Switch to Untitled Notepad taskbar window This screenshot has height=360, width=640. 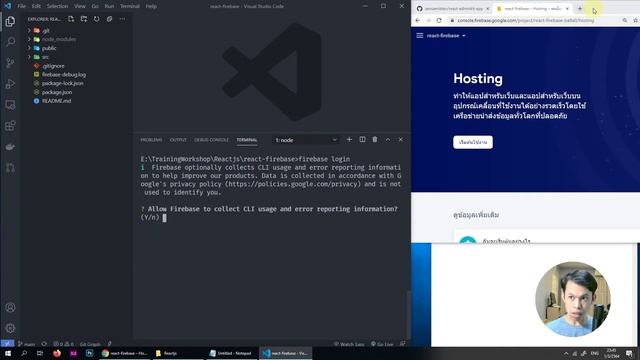point(231,353)
